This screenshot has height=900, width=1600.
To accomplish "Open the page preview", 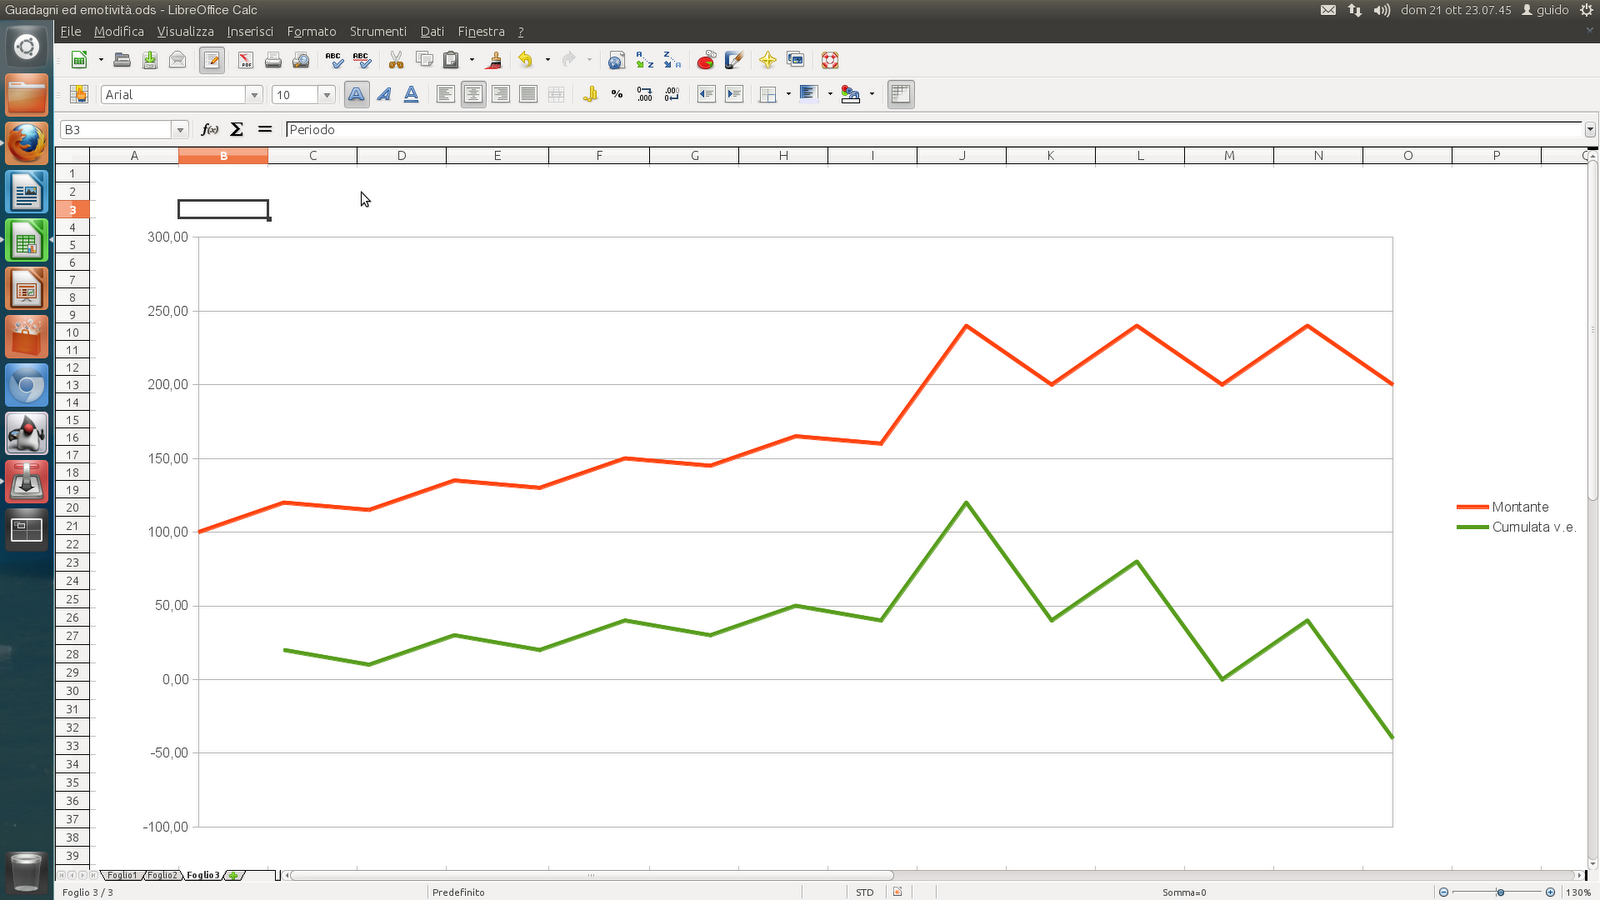I will click(301, 60).
